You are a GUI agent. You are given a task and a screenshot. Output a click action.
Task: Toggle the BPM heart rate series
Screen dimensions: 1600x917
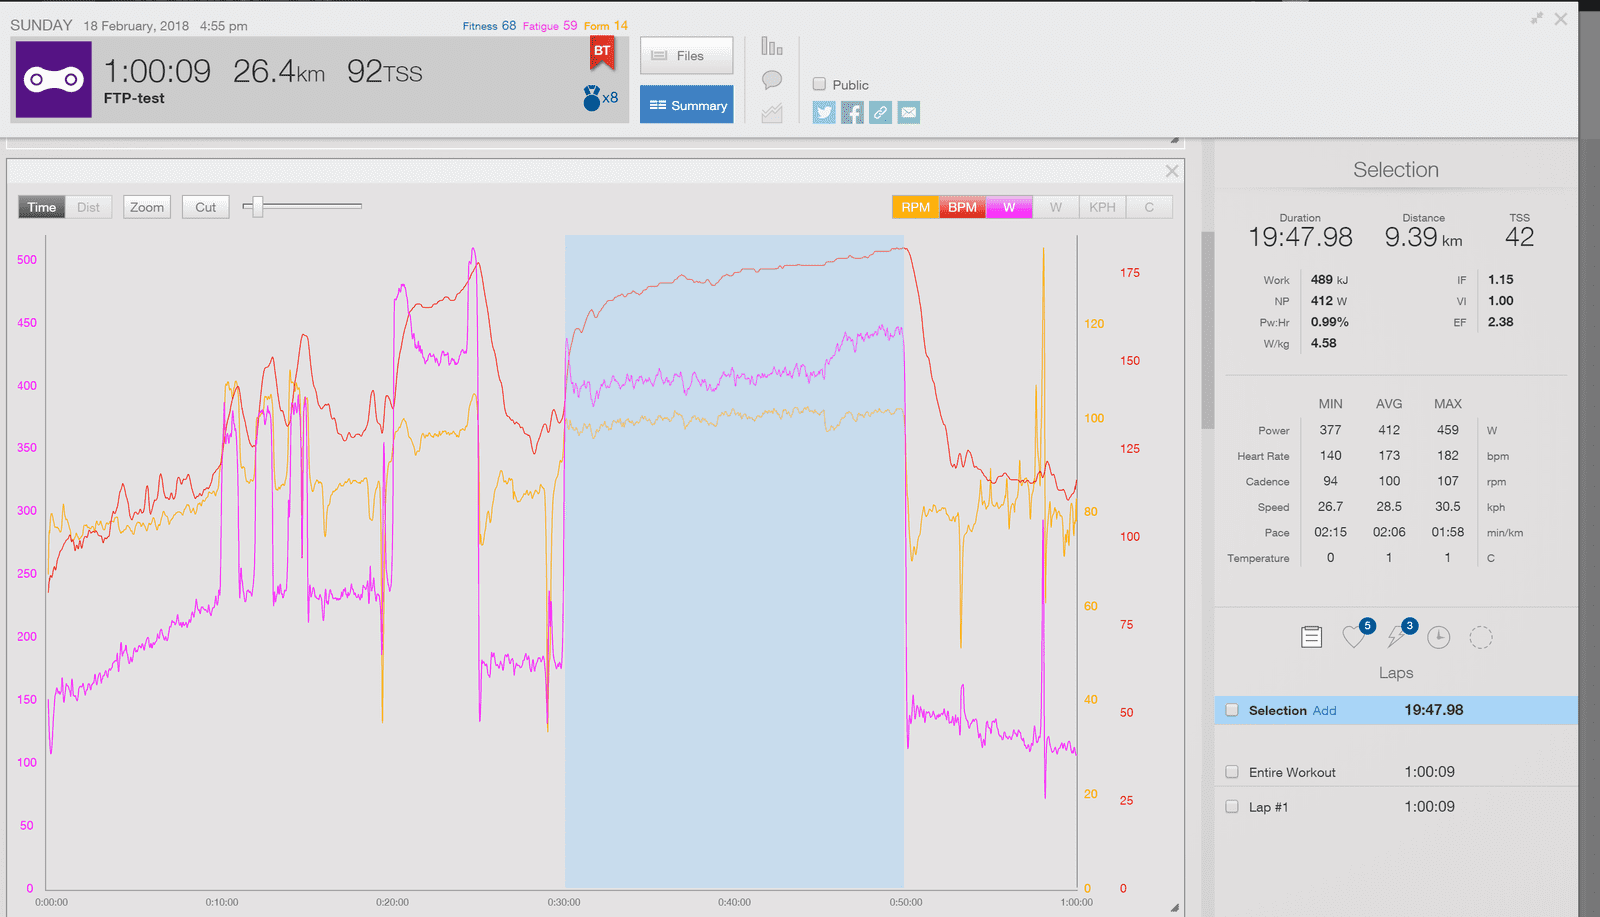coord(962,207)
